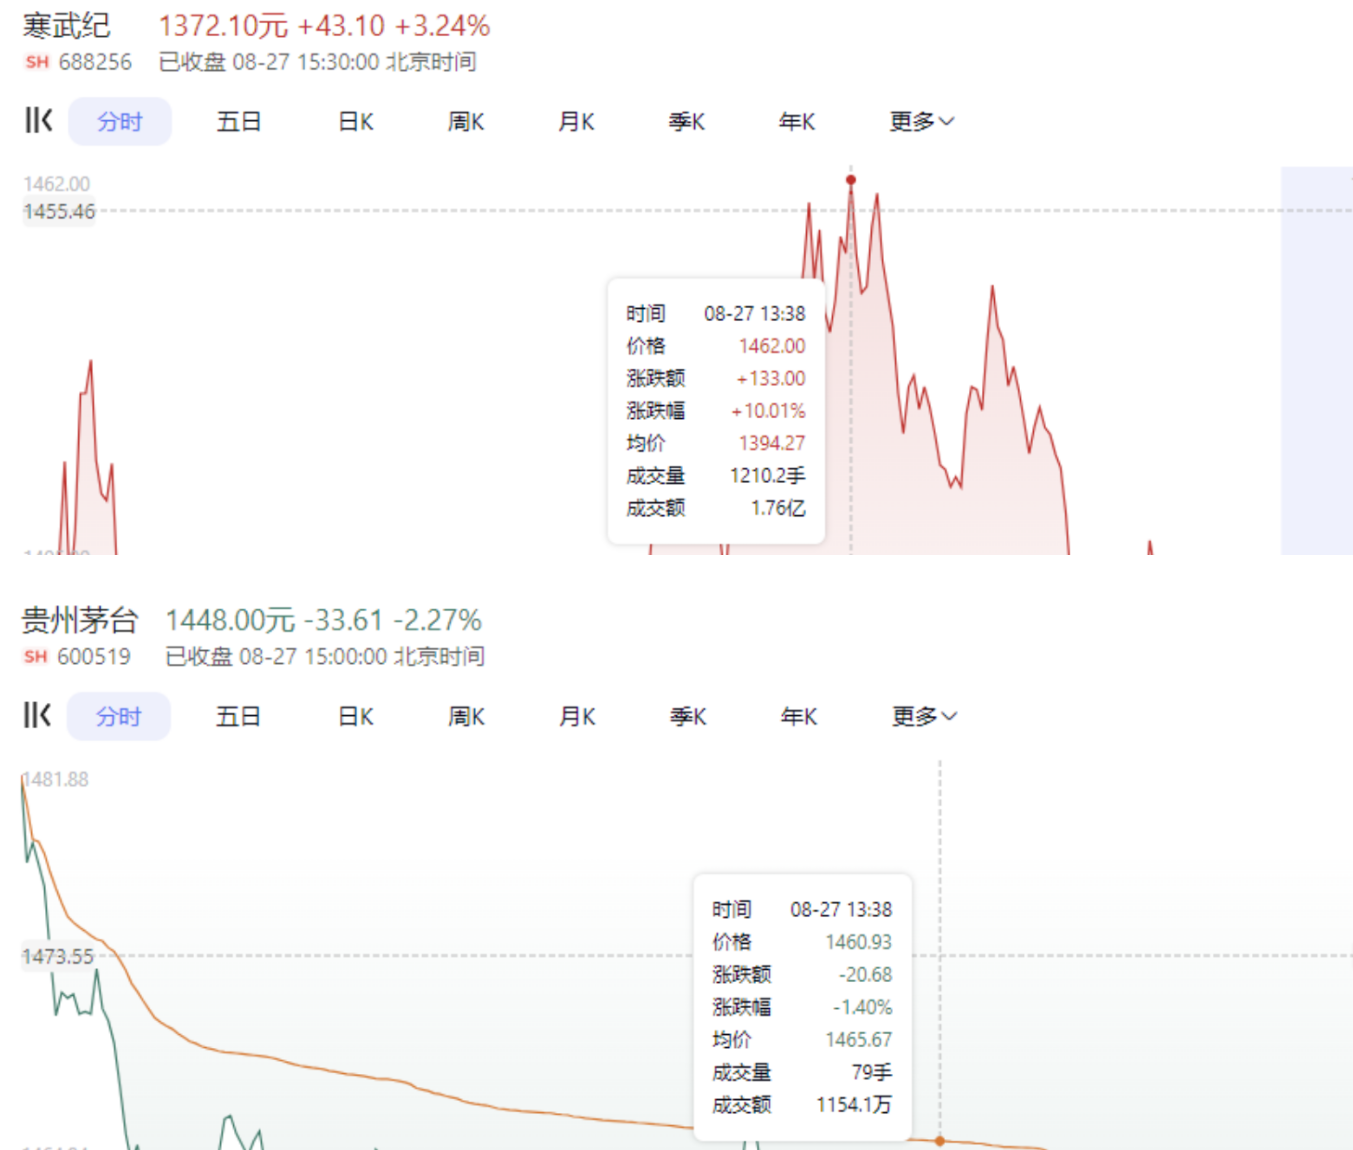Click stock code 688256
Screen dimensions: 1353x1150
point(95,62)
